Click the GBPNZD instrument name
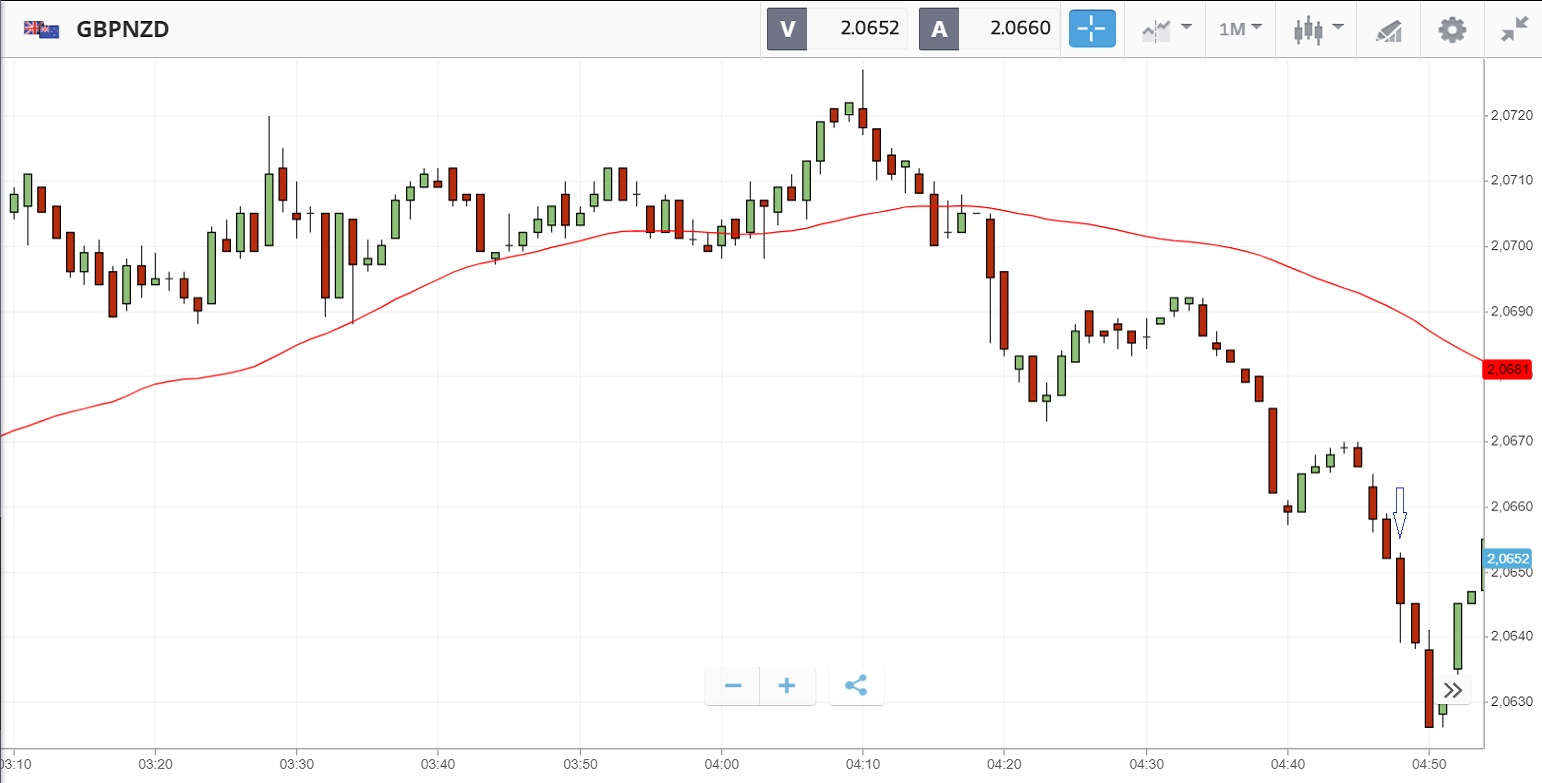This screenshot has height=783, width=1542. pos(122,29)
